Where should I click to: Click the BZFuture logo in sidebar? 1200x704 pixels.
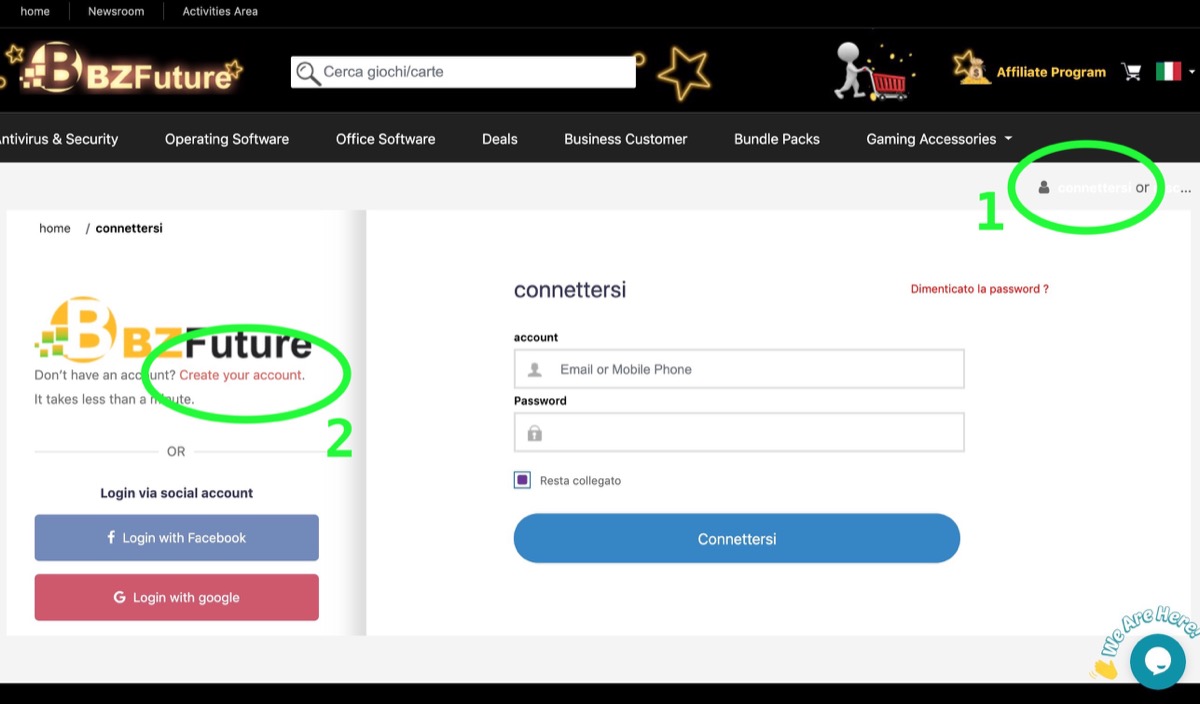(x=173, y=330)
